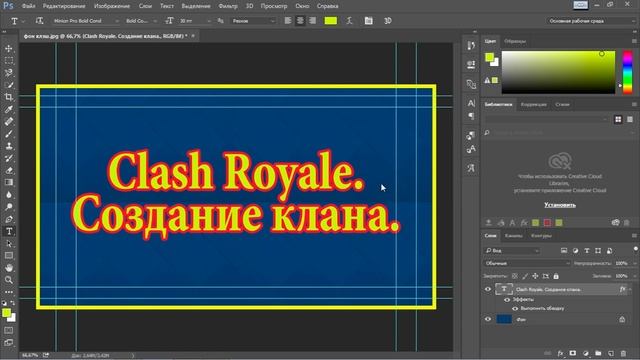The width and height of the screenshot is (640, 360).
Task: Click right align text button
Action: [x=312, y=21]
